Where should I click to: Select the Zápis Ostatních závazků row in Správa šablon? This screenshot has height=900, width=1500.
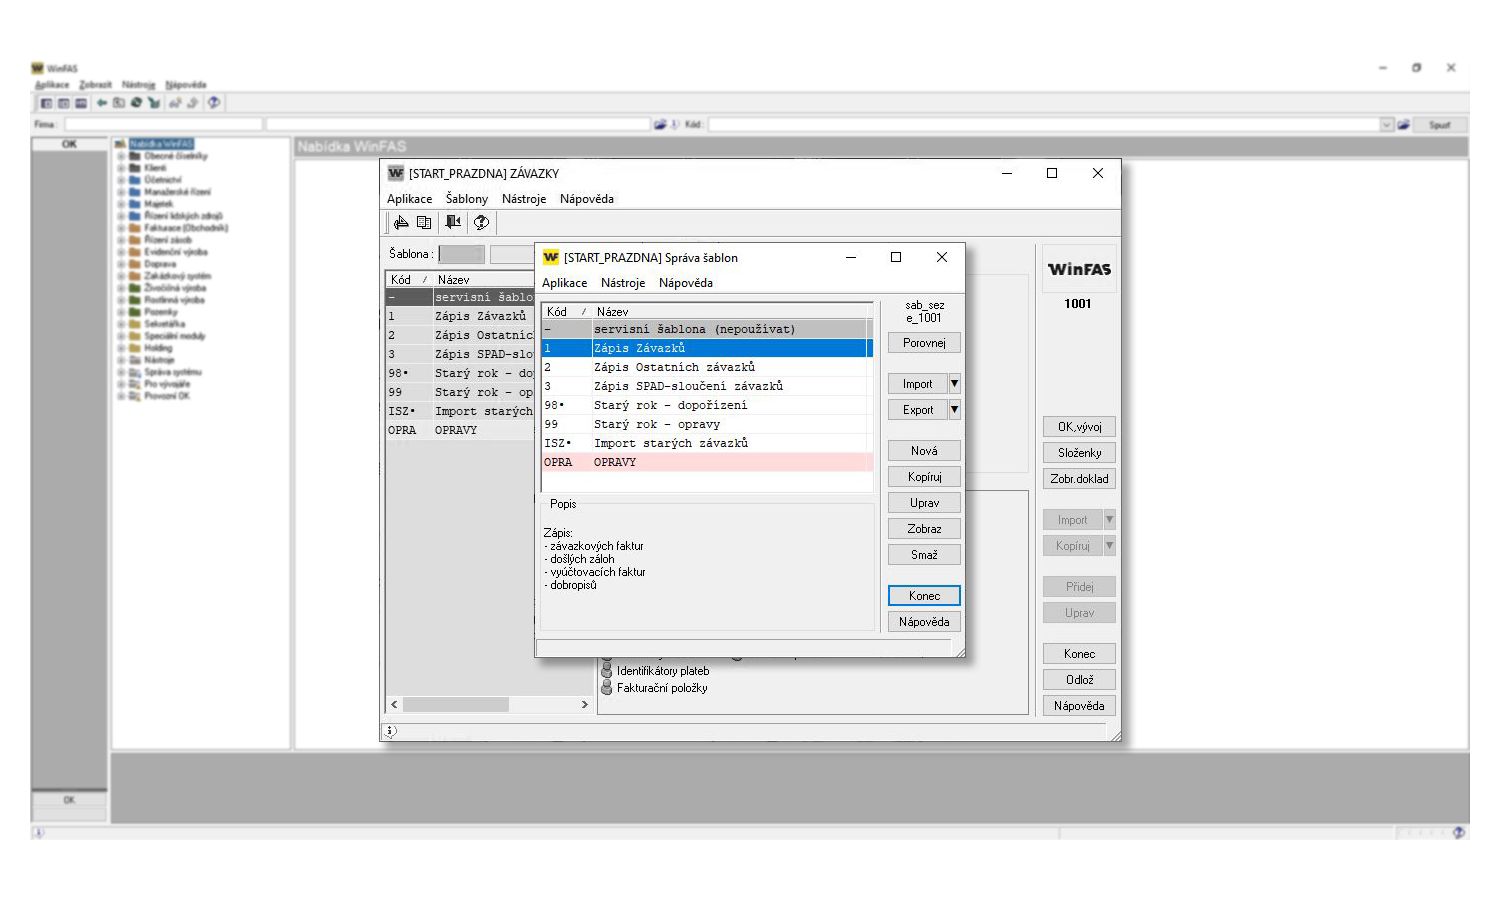707,367
